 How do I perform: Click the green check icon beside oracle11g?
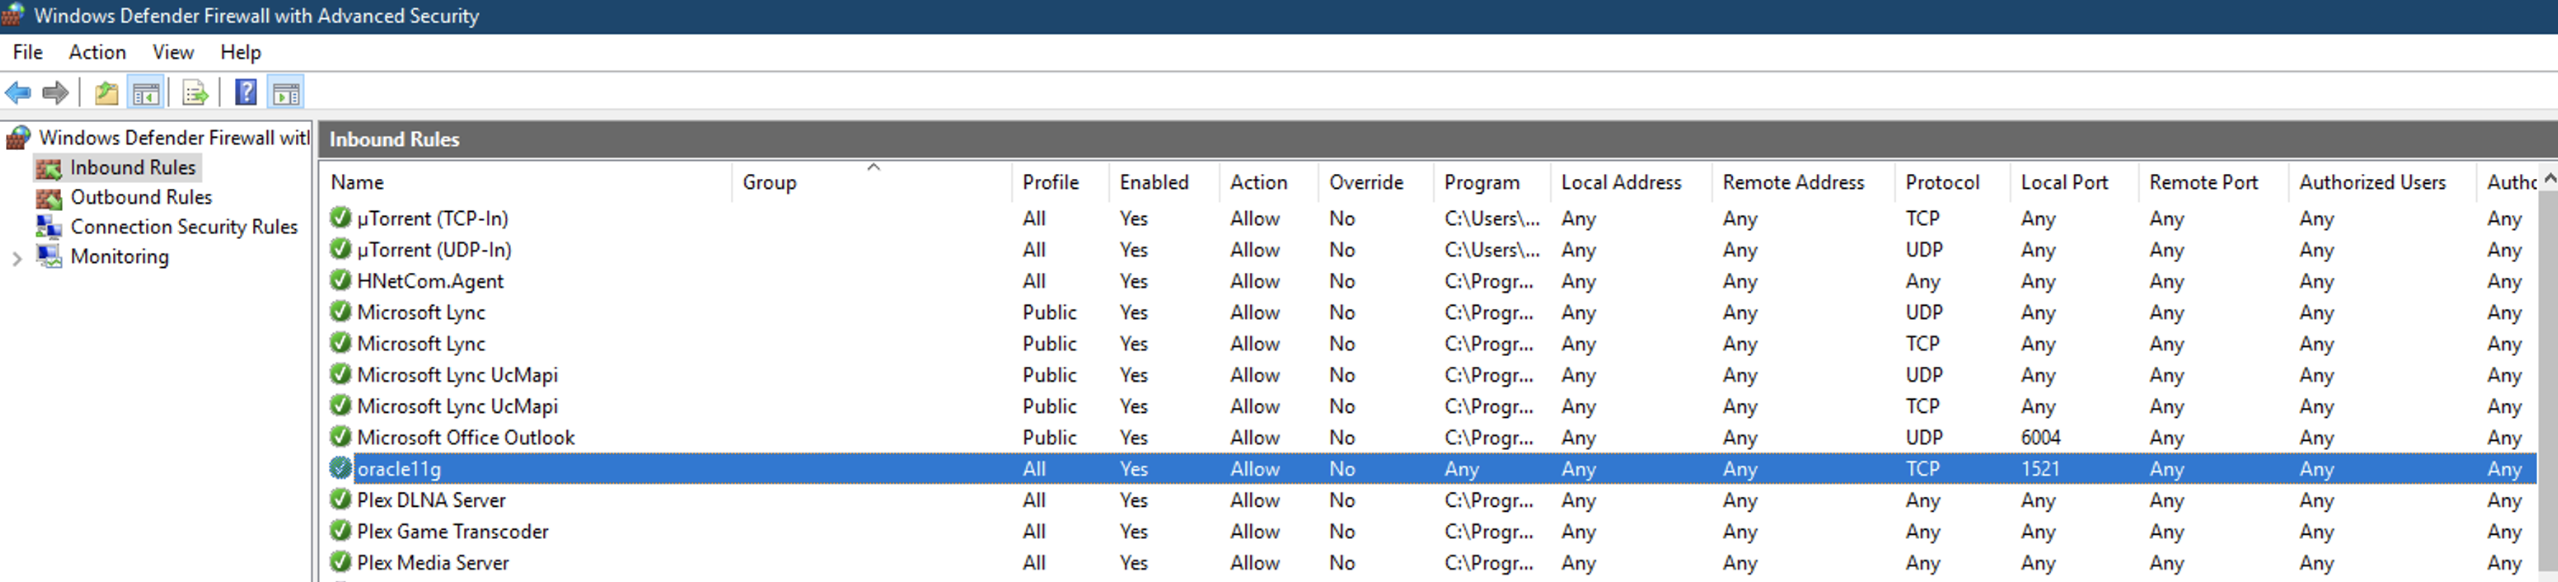341,468
